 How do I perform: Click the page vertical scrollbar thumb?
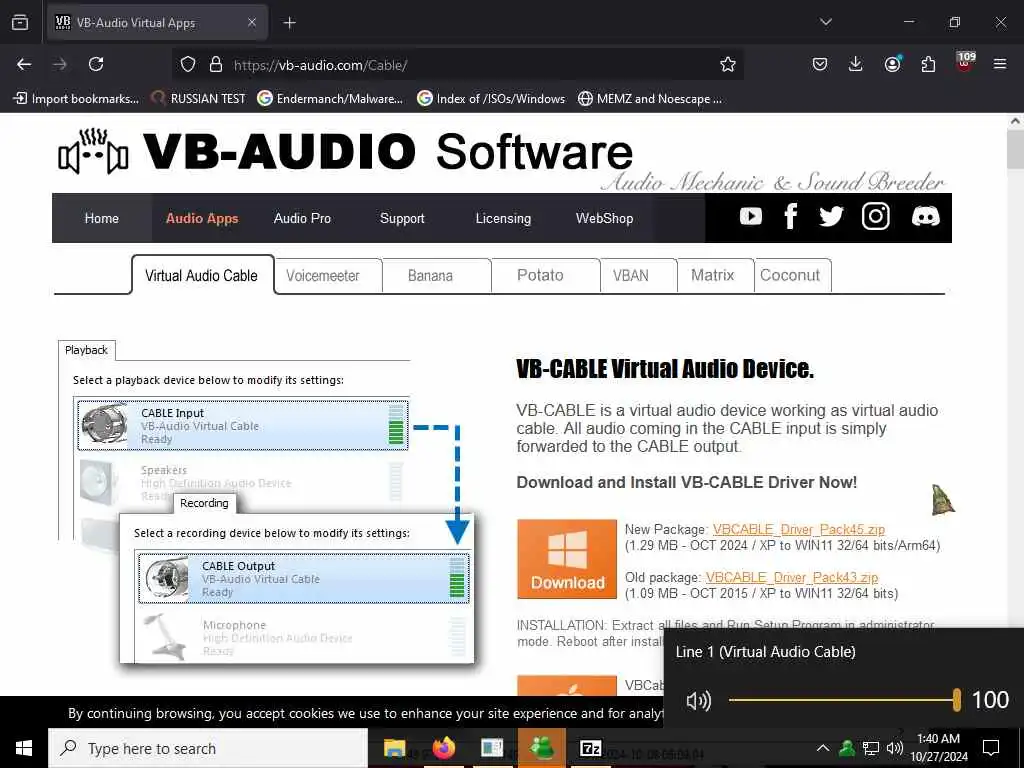[x=1015, y=150]
